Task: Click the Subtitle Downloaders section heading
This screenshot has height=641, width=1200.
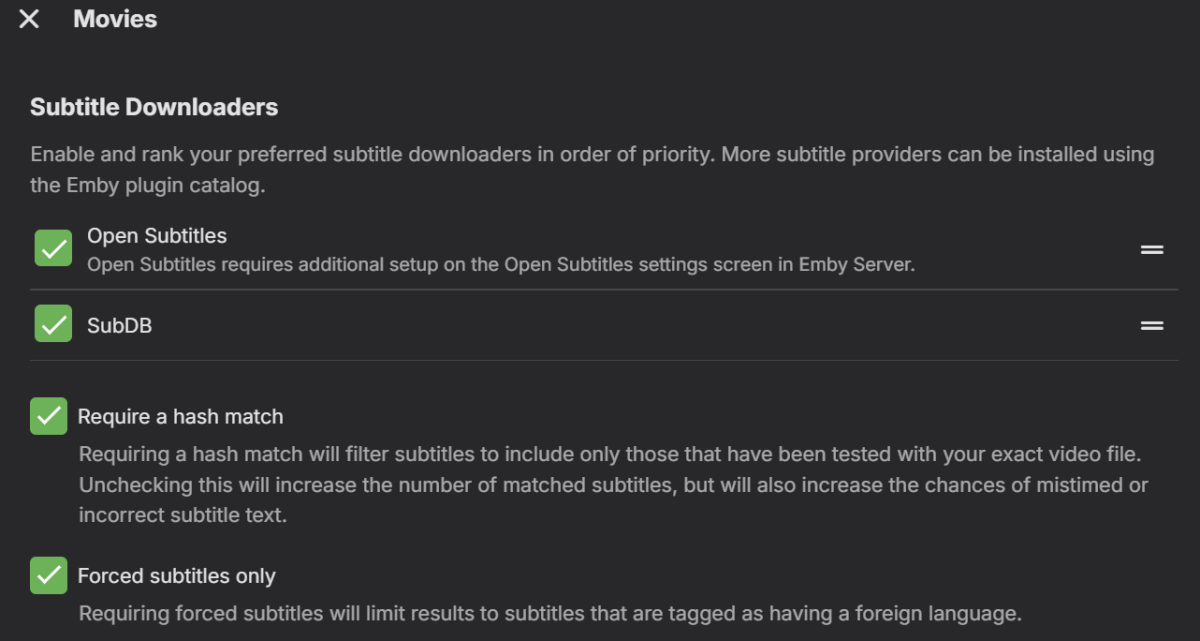Action: 154,106
